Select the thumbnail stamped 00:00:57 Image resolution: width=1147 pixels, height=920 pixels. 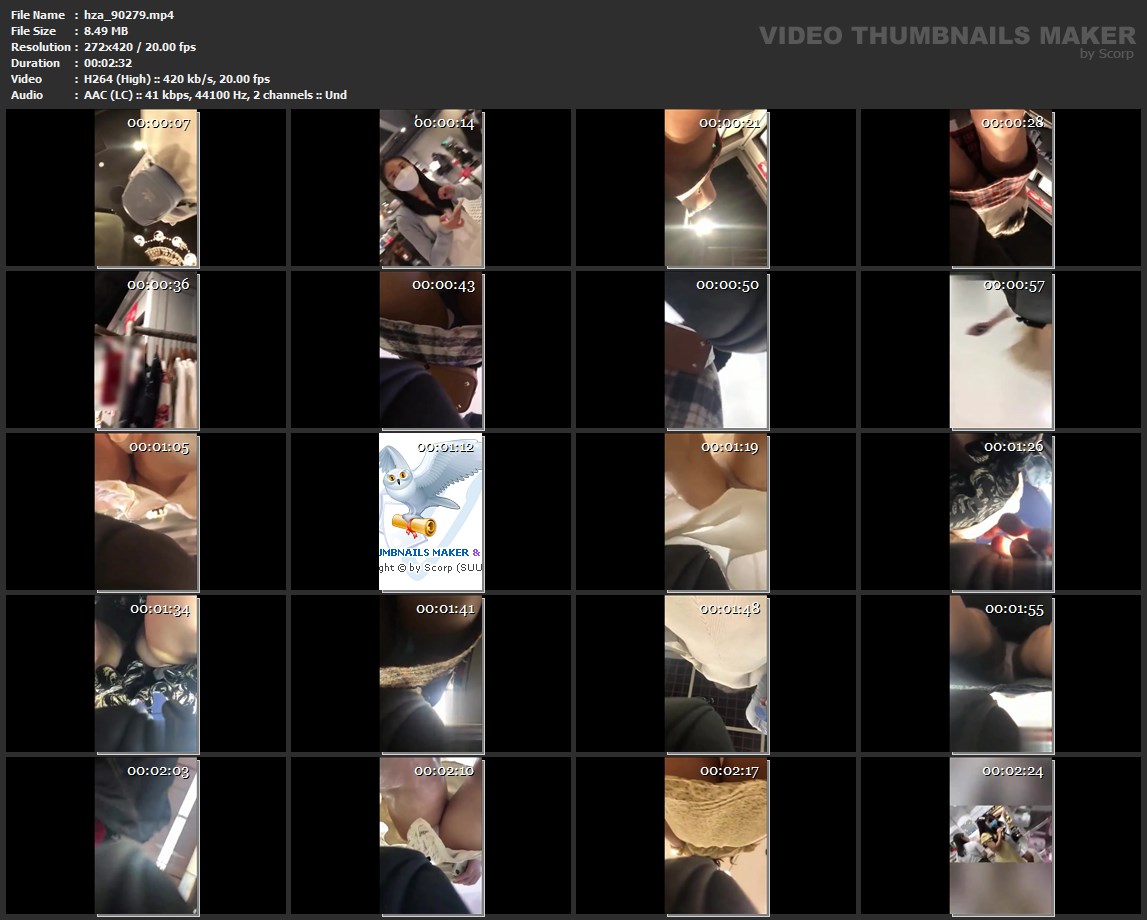tap(1001, 350)
